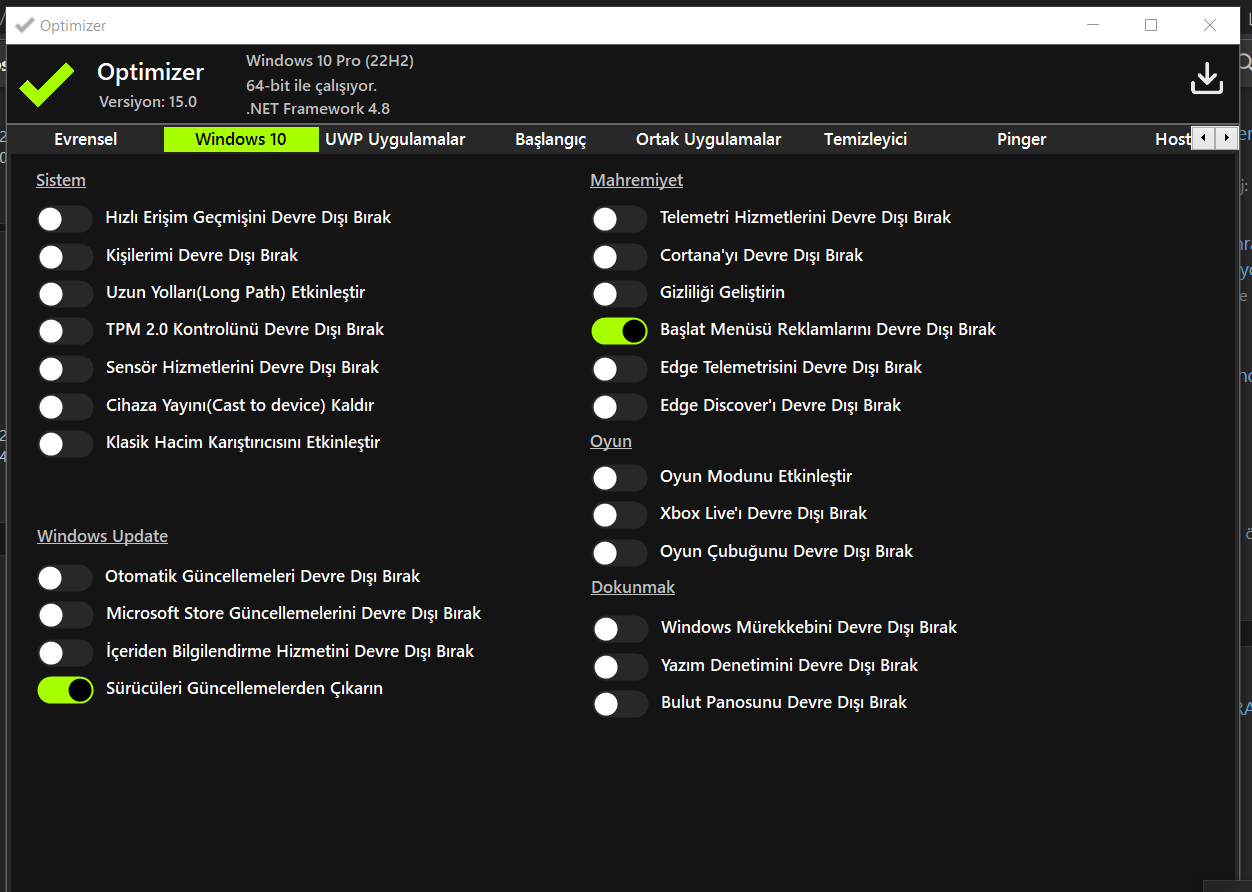
Task: Go to the Başlangıç tab
Action: tap(550, 139)
